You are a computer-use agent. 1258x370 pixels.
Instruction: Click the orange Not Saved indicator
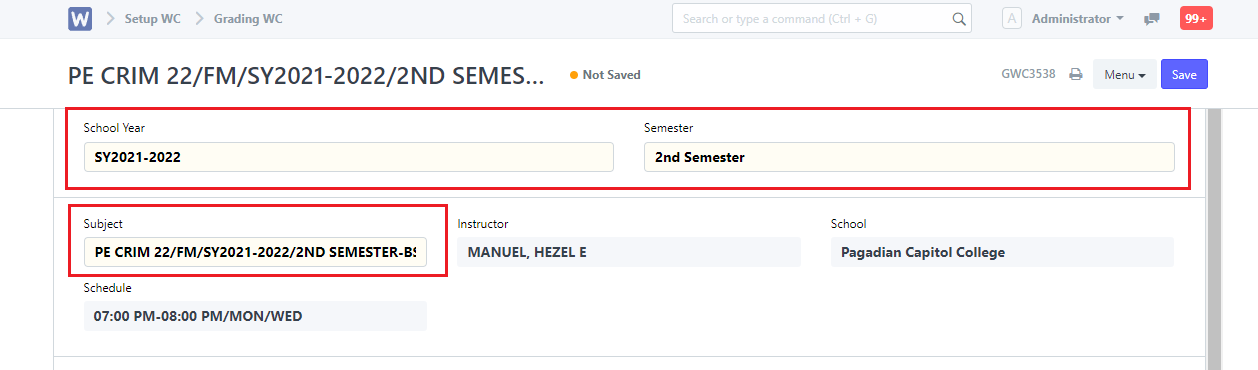605,75
